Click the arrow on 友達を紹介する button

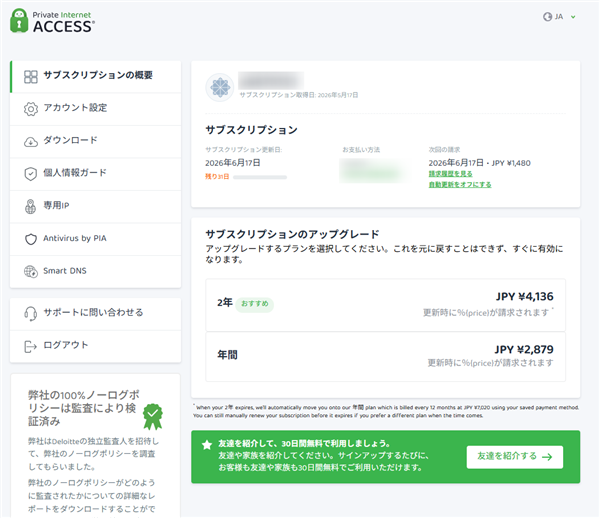pyautogui.click(x=547, y=457)
